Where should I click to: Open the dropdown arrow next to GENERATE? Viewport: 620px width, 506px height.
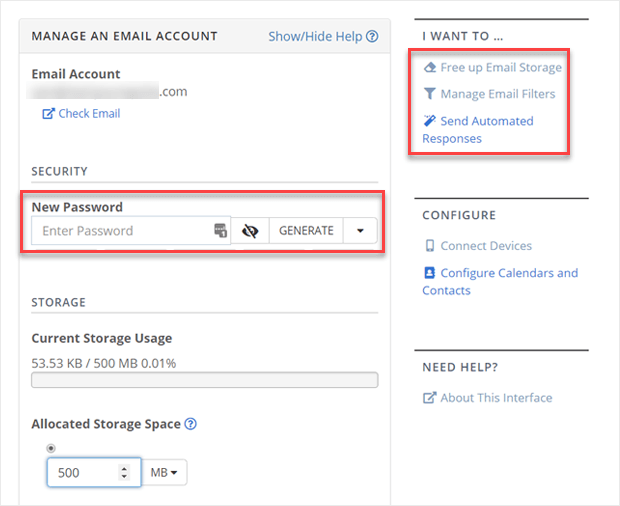click(360, 231)
